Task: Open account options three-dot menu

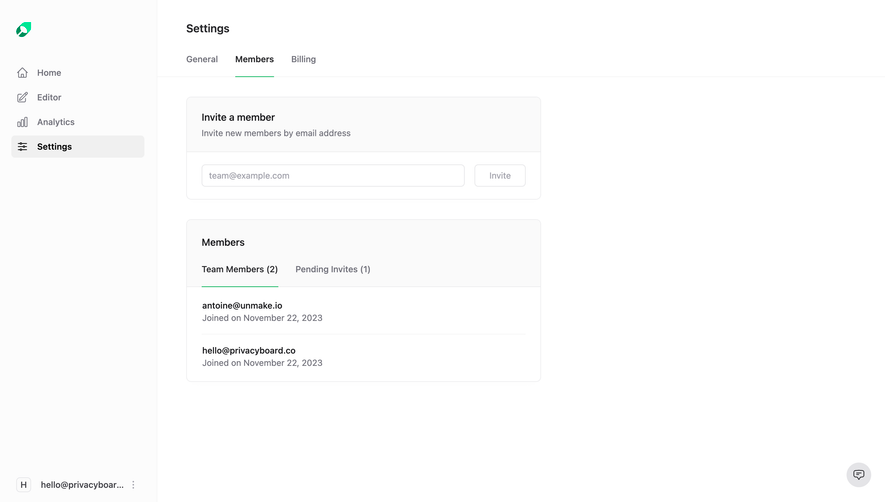Action: click(133, 484)
